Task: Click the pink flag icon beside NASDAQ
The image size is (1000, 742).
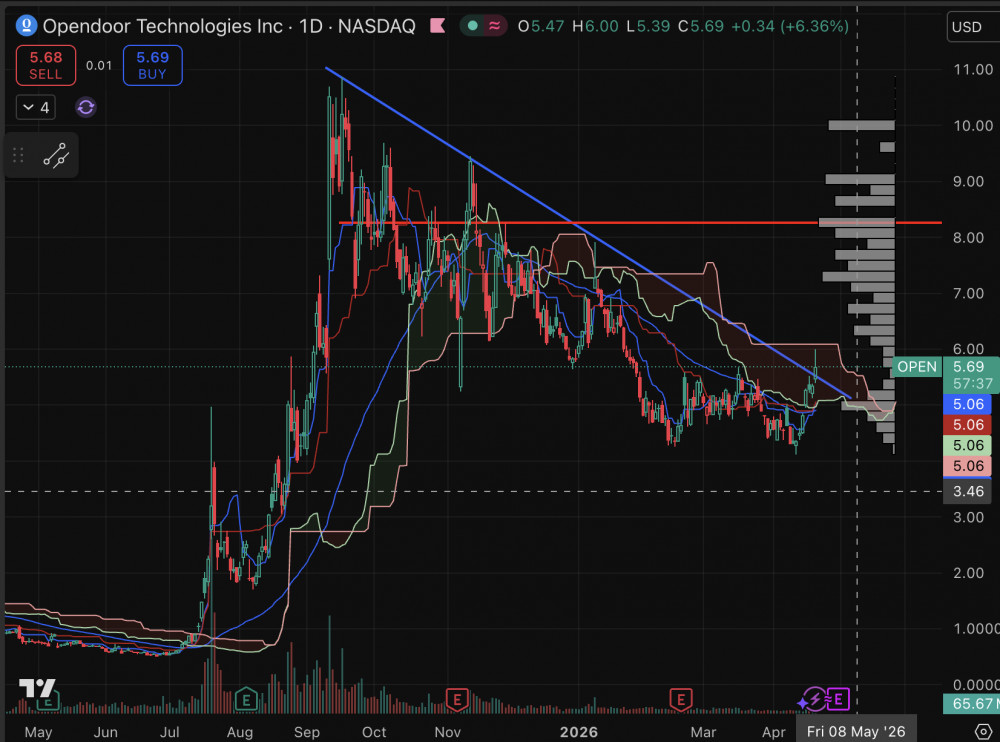Action: coord(436,26)
